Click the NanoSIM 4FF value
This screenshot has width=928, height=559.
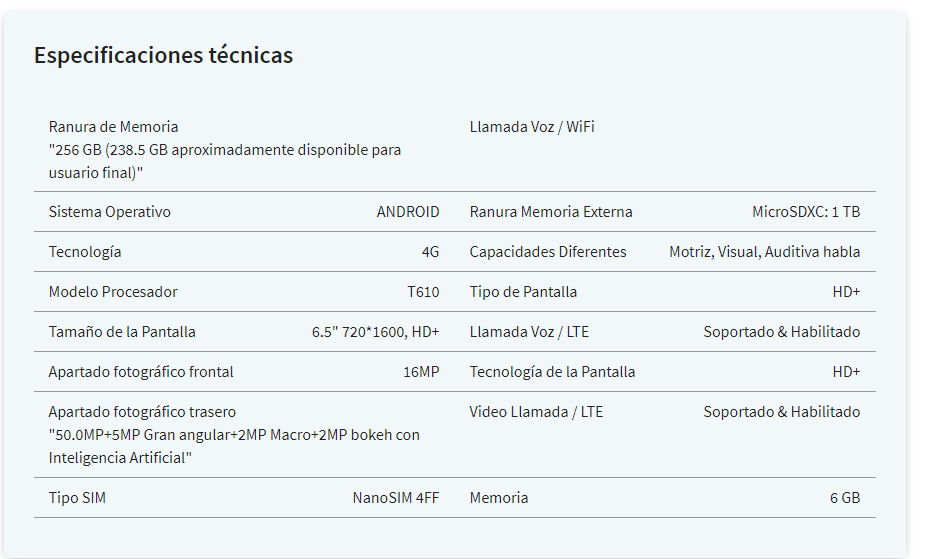pos(396,498)
